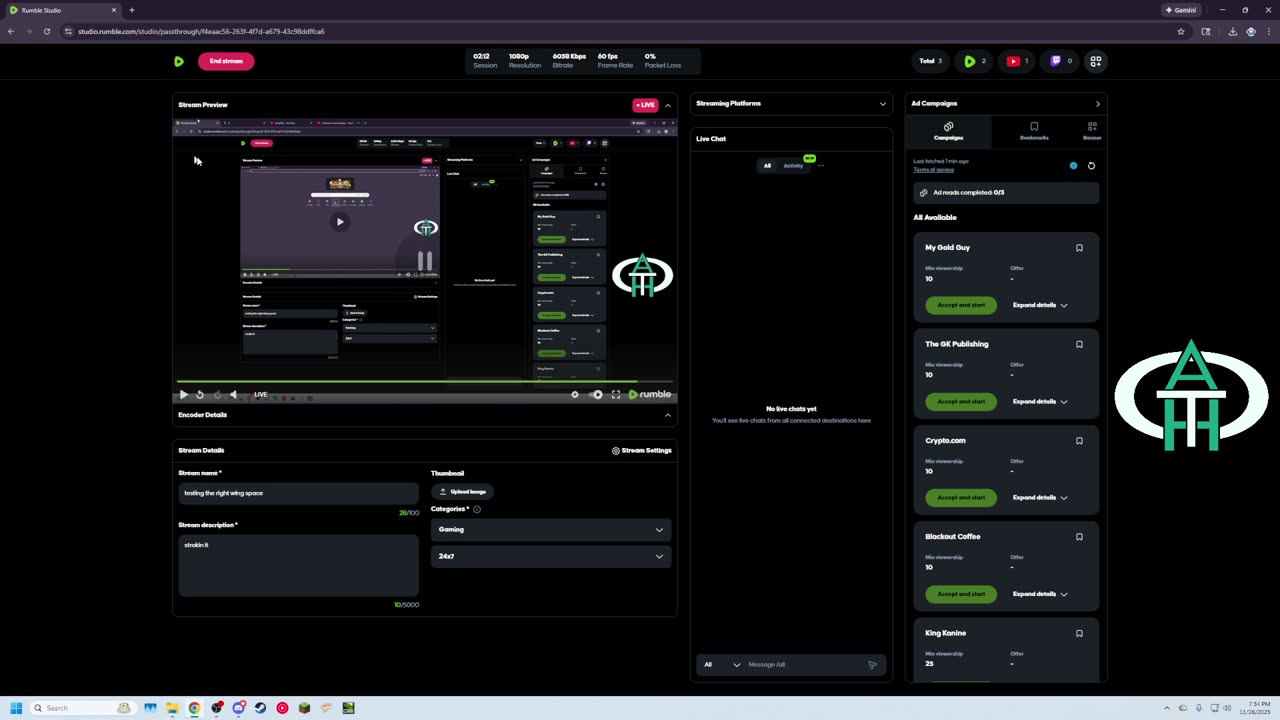Bookmark The GK Publishing campaign

coord(1079,344)
